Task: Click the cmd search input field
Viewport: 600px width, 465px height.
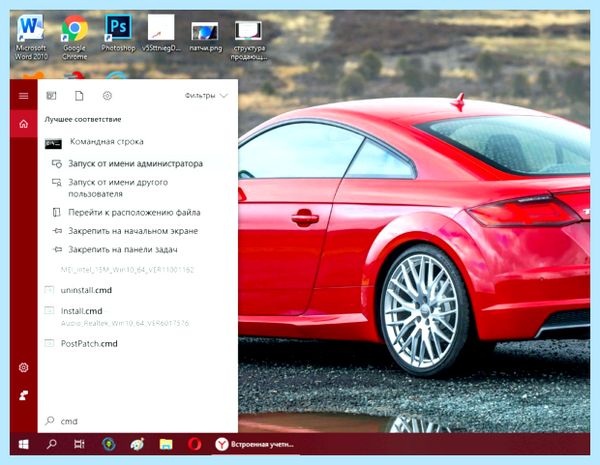Action: point(138,421)
